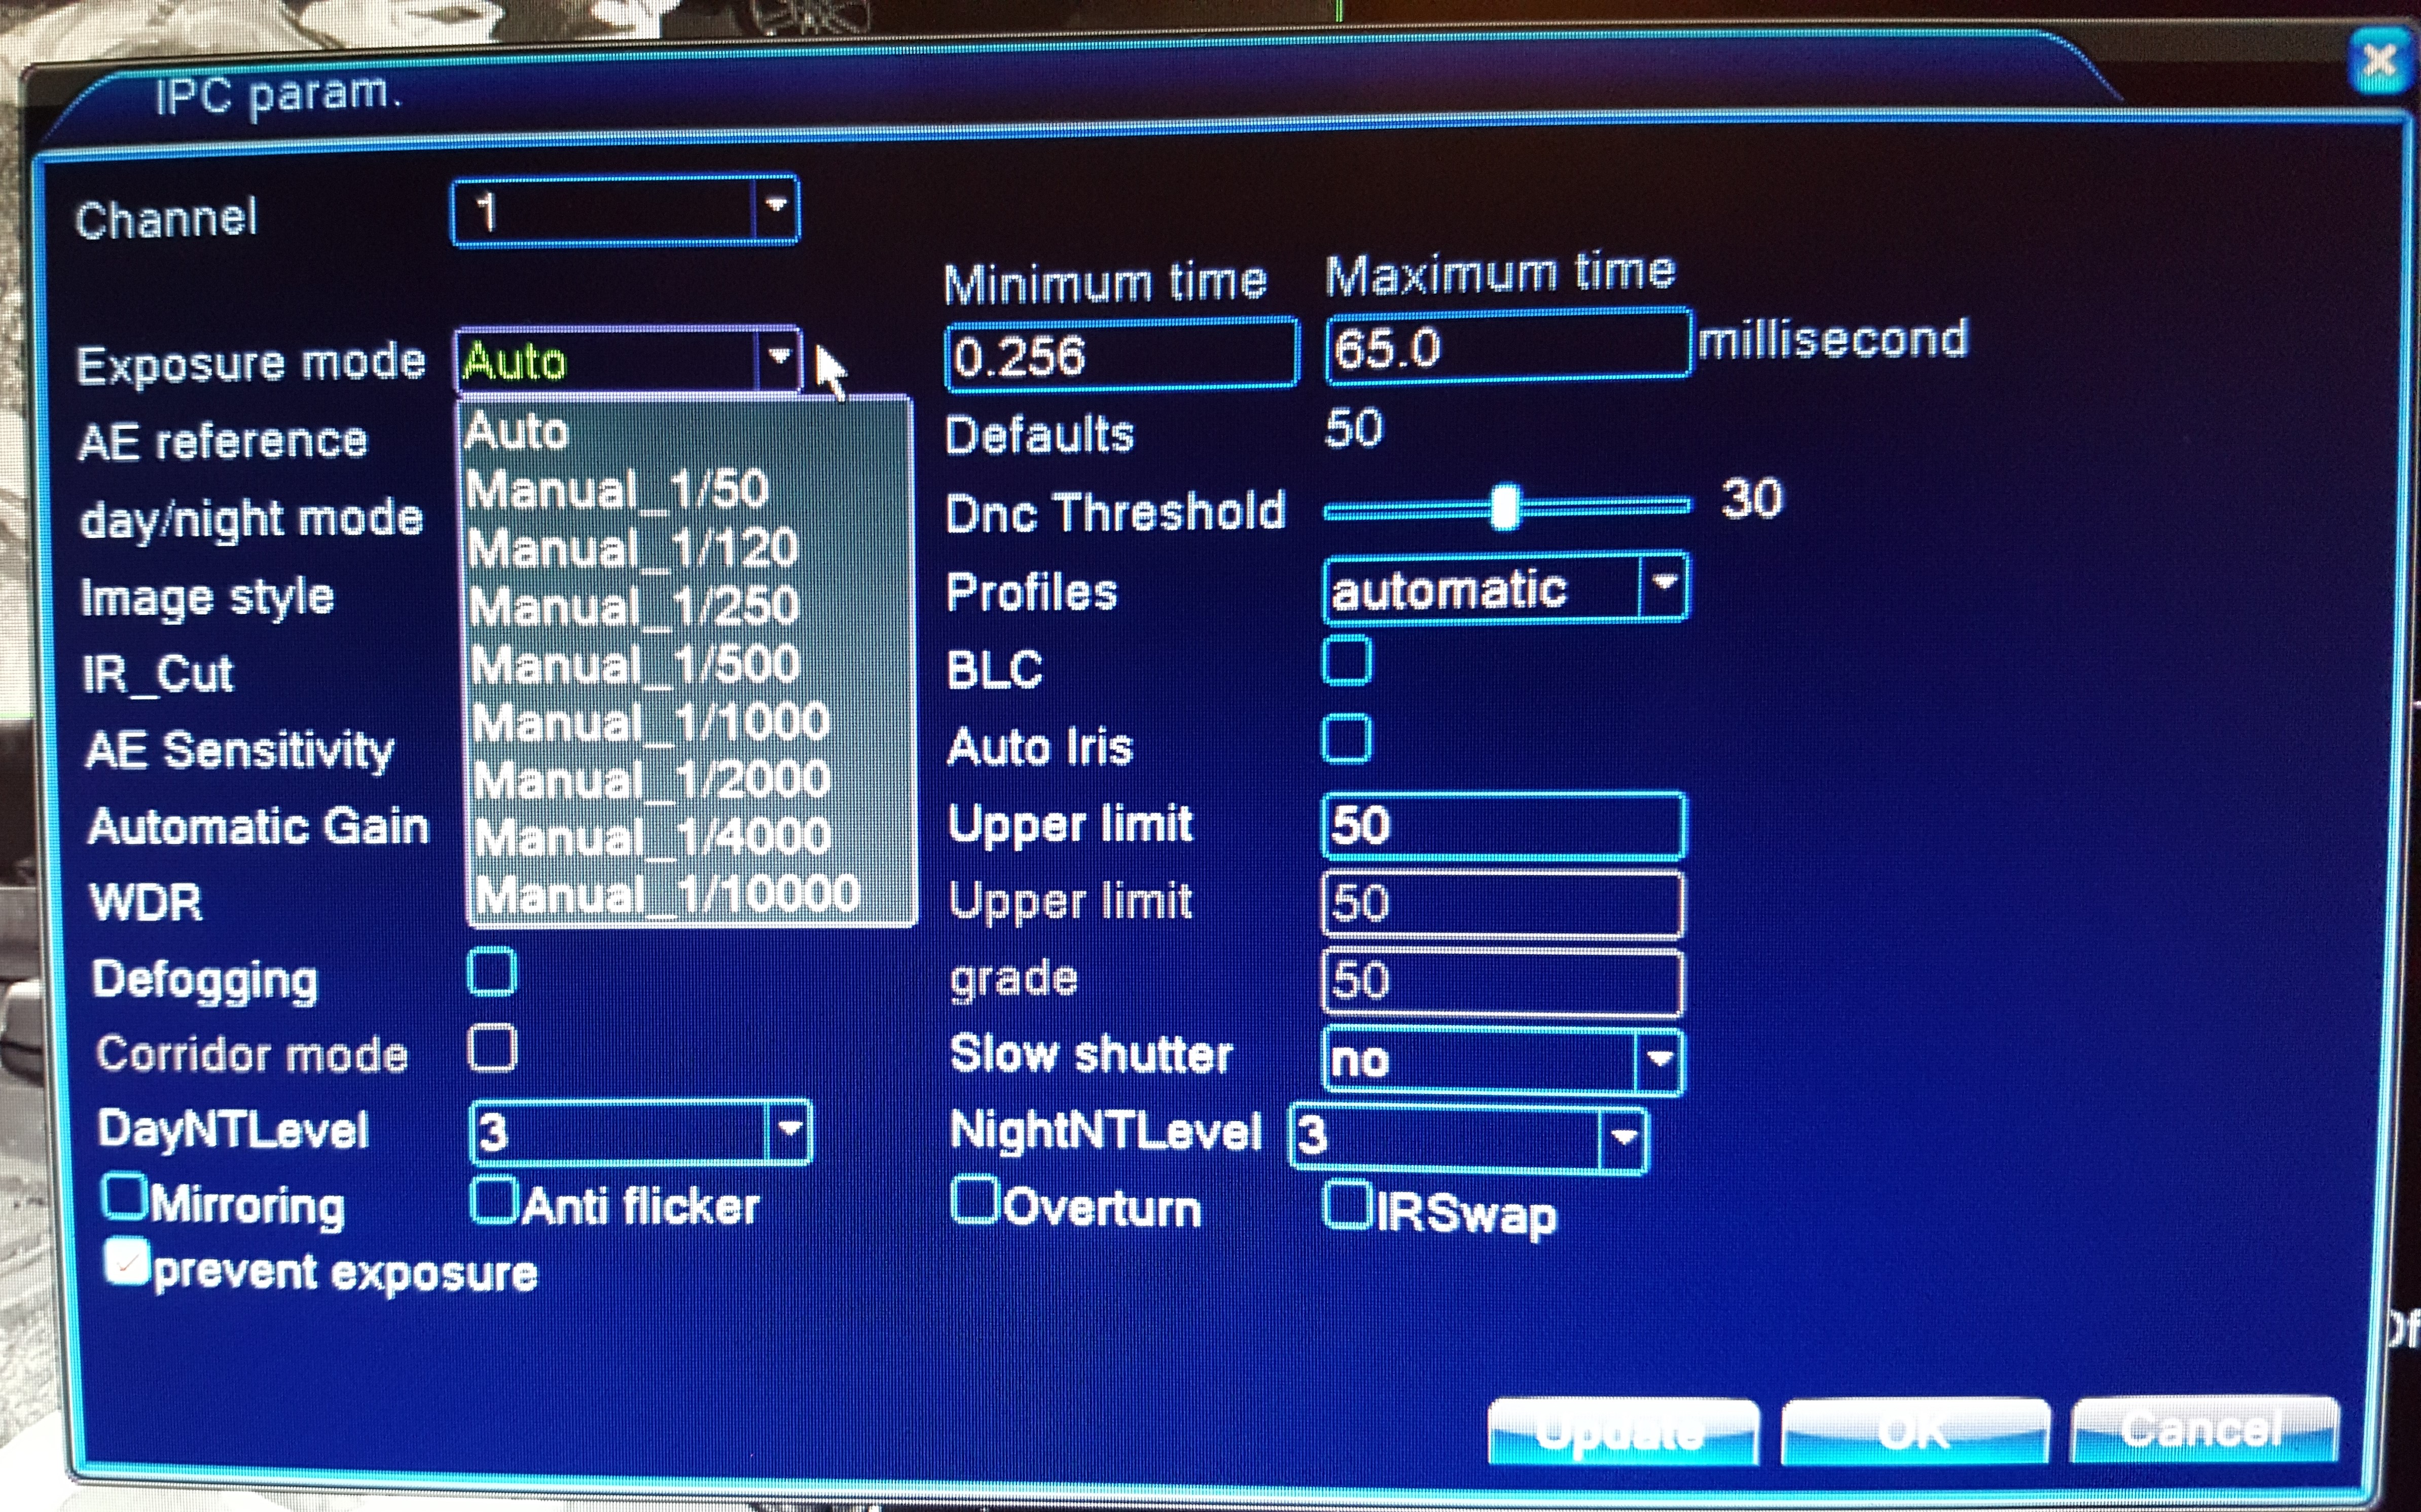
Task: Open the Channel dropdown arrow
Action: 776,208
